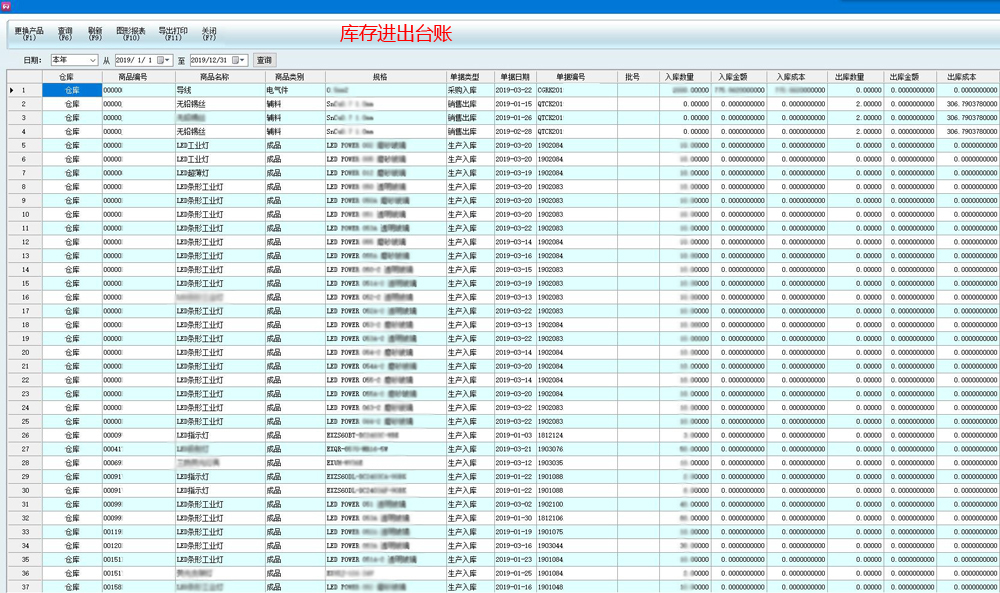Refresh data with 刷新 (F9)
Image resolution: width=1000 pixels, height=593 pixels.
[x=95, y=34]
